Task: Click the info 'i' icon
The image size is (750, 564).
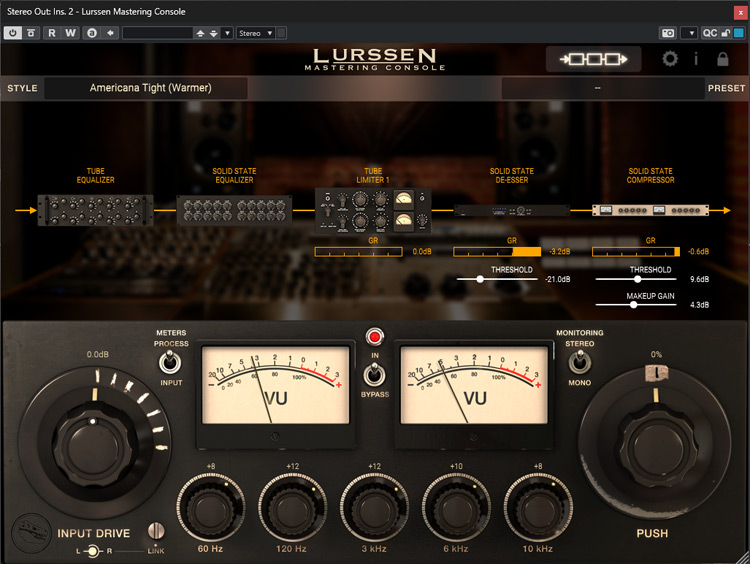Action: coord(696,59)
